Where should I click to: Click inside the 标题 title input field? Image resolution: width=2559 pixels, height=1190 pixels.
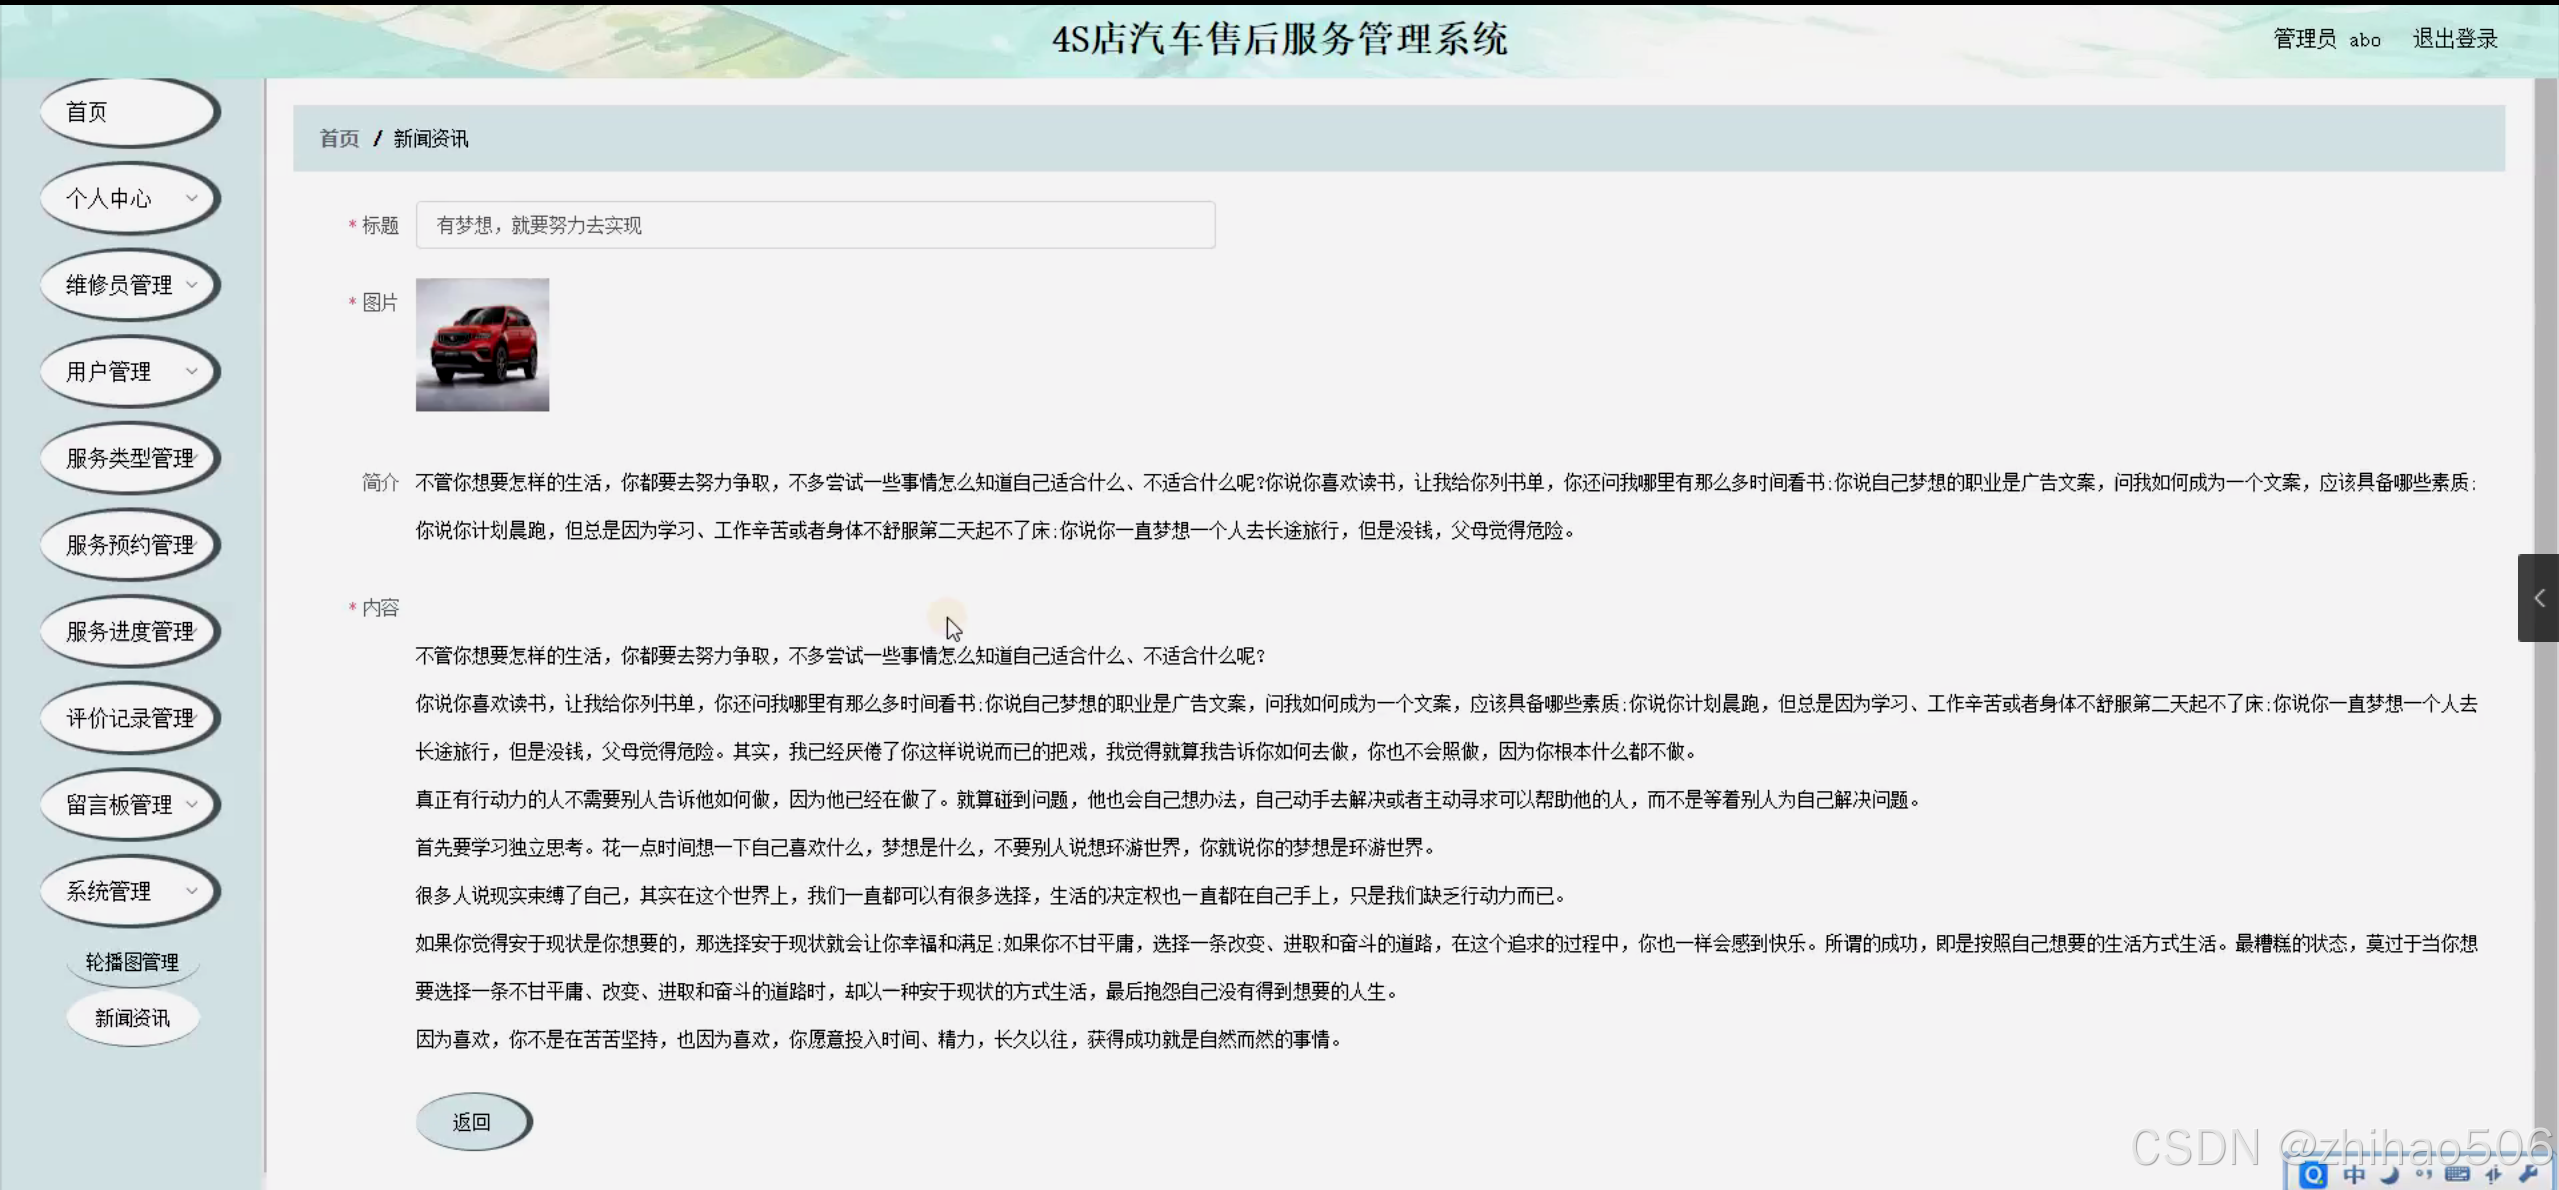pos(815,224)
